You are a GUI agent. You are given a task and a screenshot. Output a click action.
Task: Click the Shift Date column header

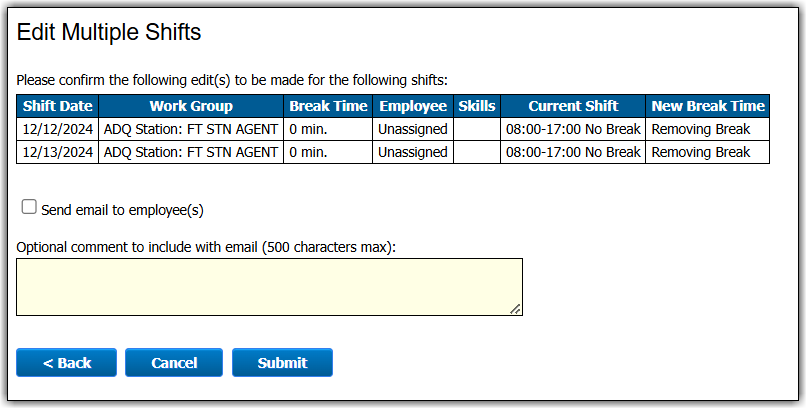point(57,106)
